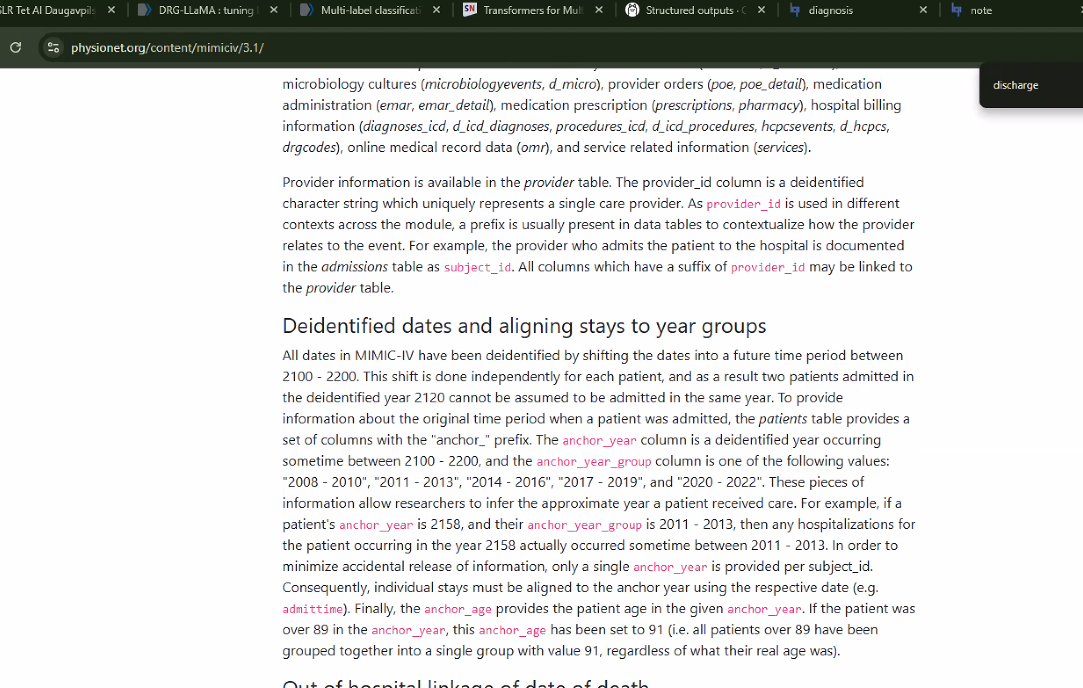Click the italic table name 'd_icd_procedures'
1083x688 pixels.
(x=703, y=126)
